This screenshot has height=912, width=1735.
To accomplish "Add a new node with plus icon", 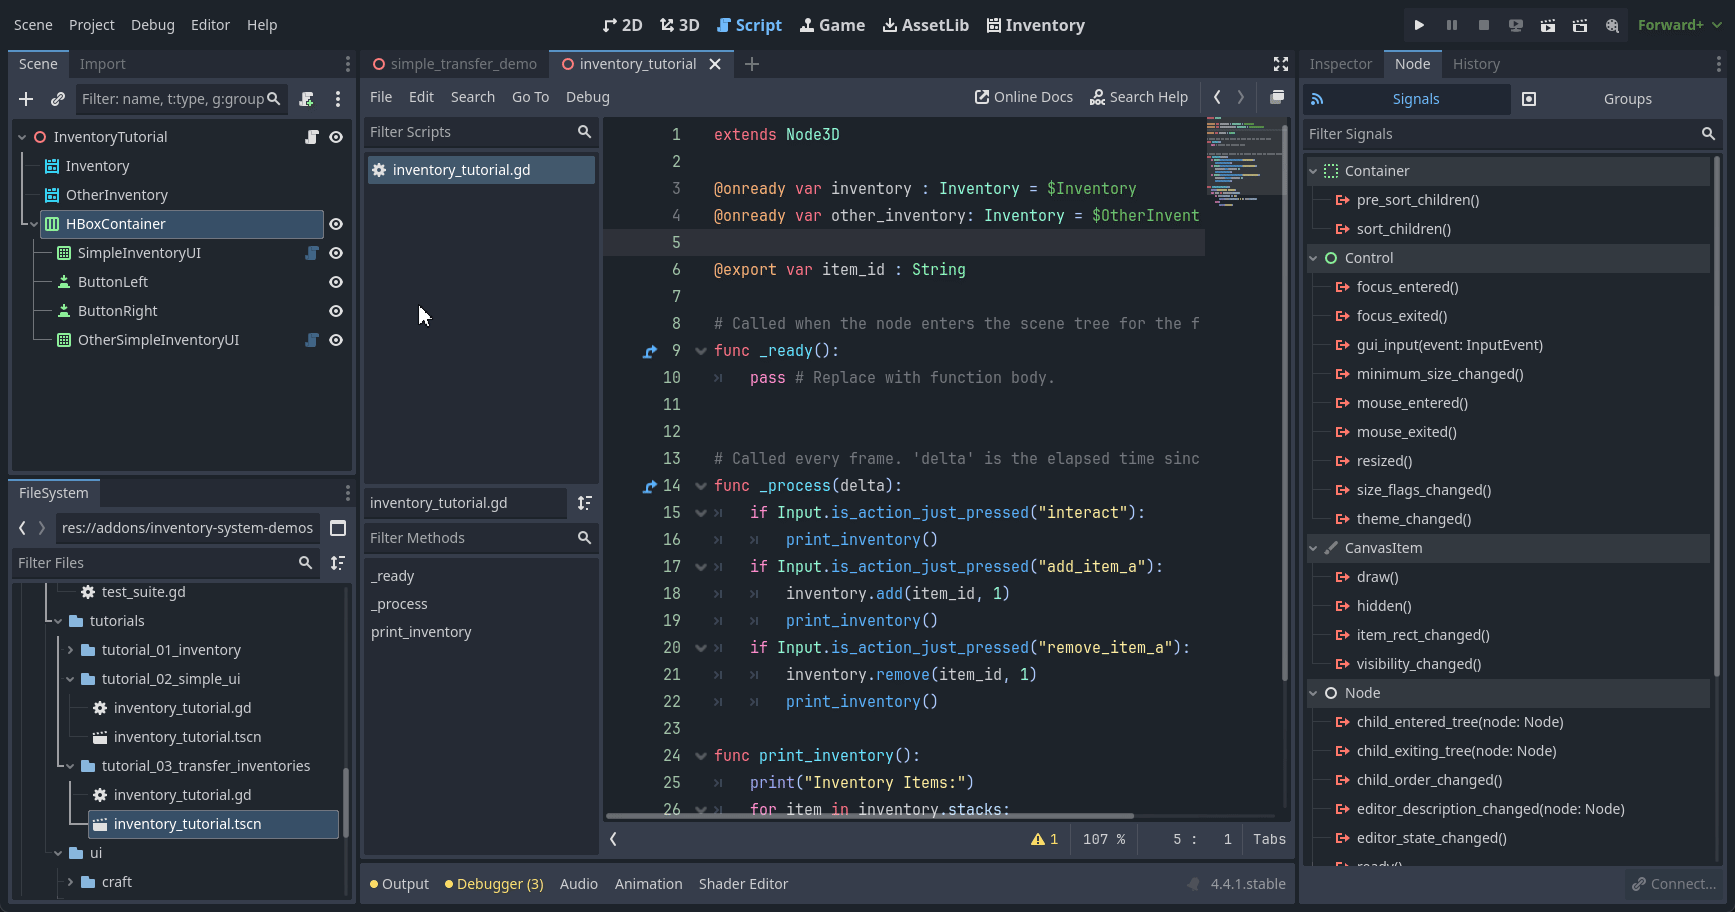I will pos(26,99).
